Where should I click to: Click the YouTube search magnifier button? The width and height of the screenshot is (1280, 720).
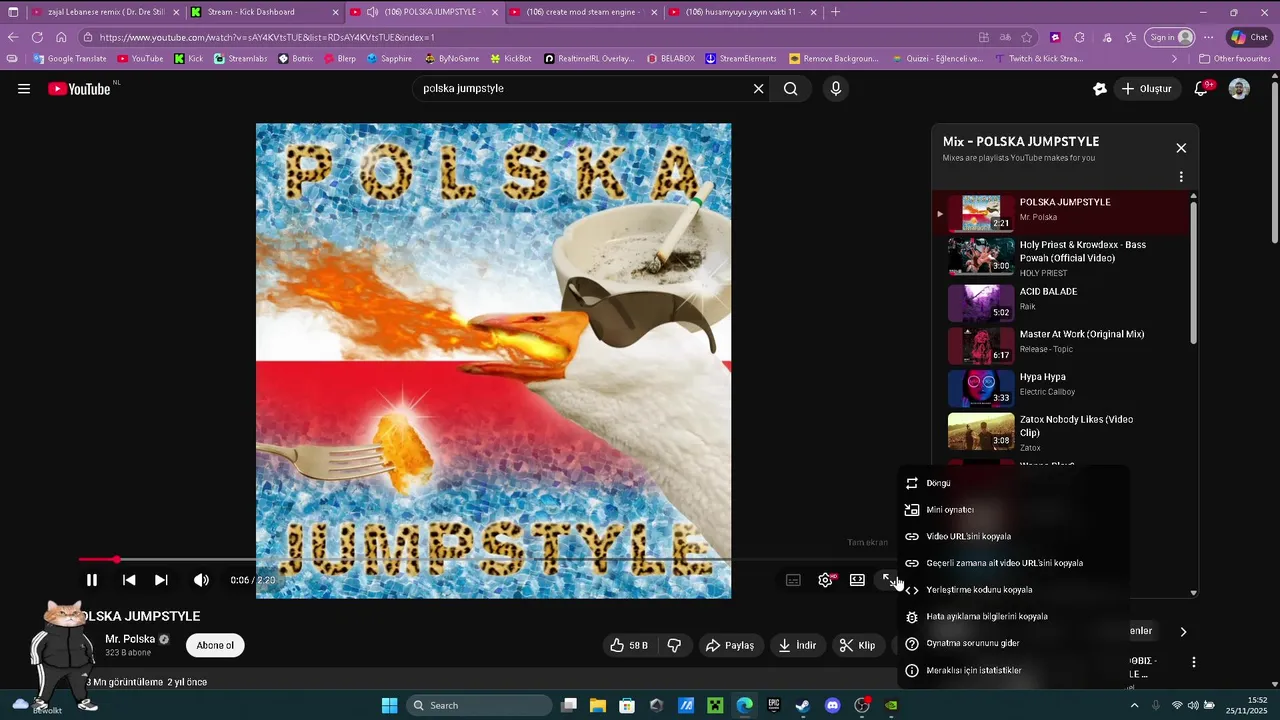790,89
